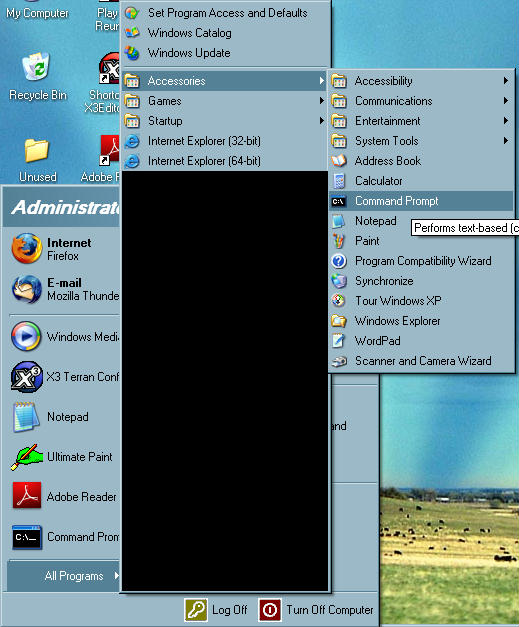Click Set Program Access and Defaults icon
The height and width of the screenshot is (627, 519).
pos(132,13)
